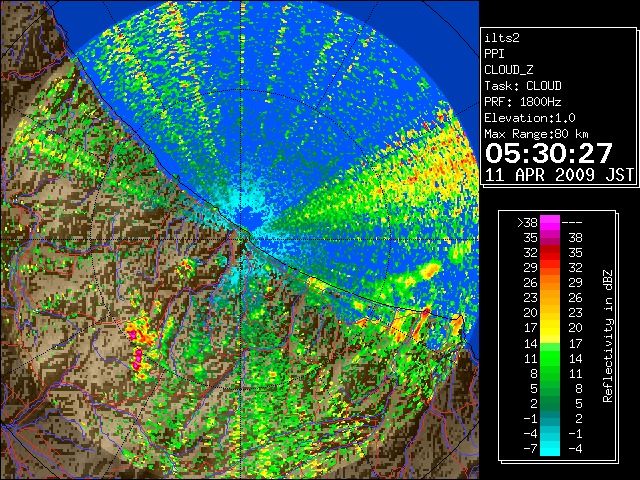The height and width of the screenshot is (480, 640).
Task: Click the cyan -7 dBZ legend color
Action: tap(550, 448)
